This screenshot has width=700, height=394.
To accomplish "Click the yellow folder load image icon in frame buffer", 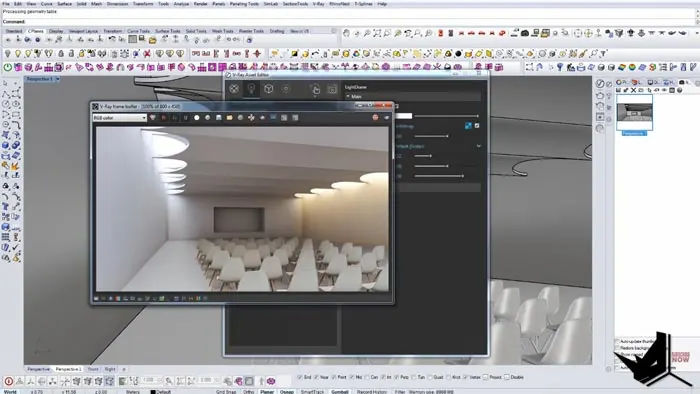I will tap(229, 118).
